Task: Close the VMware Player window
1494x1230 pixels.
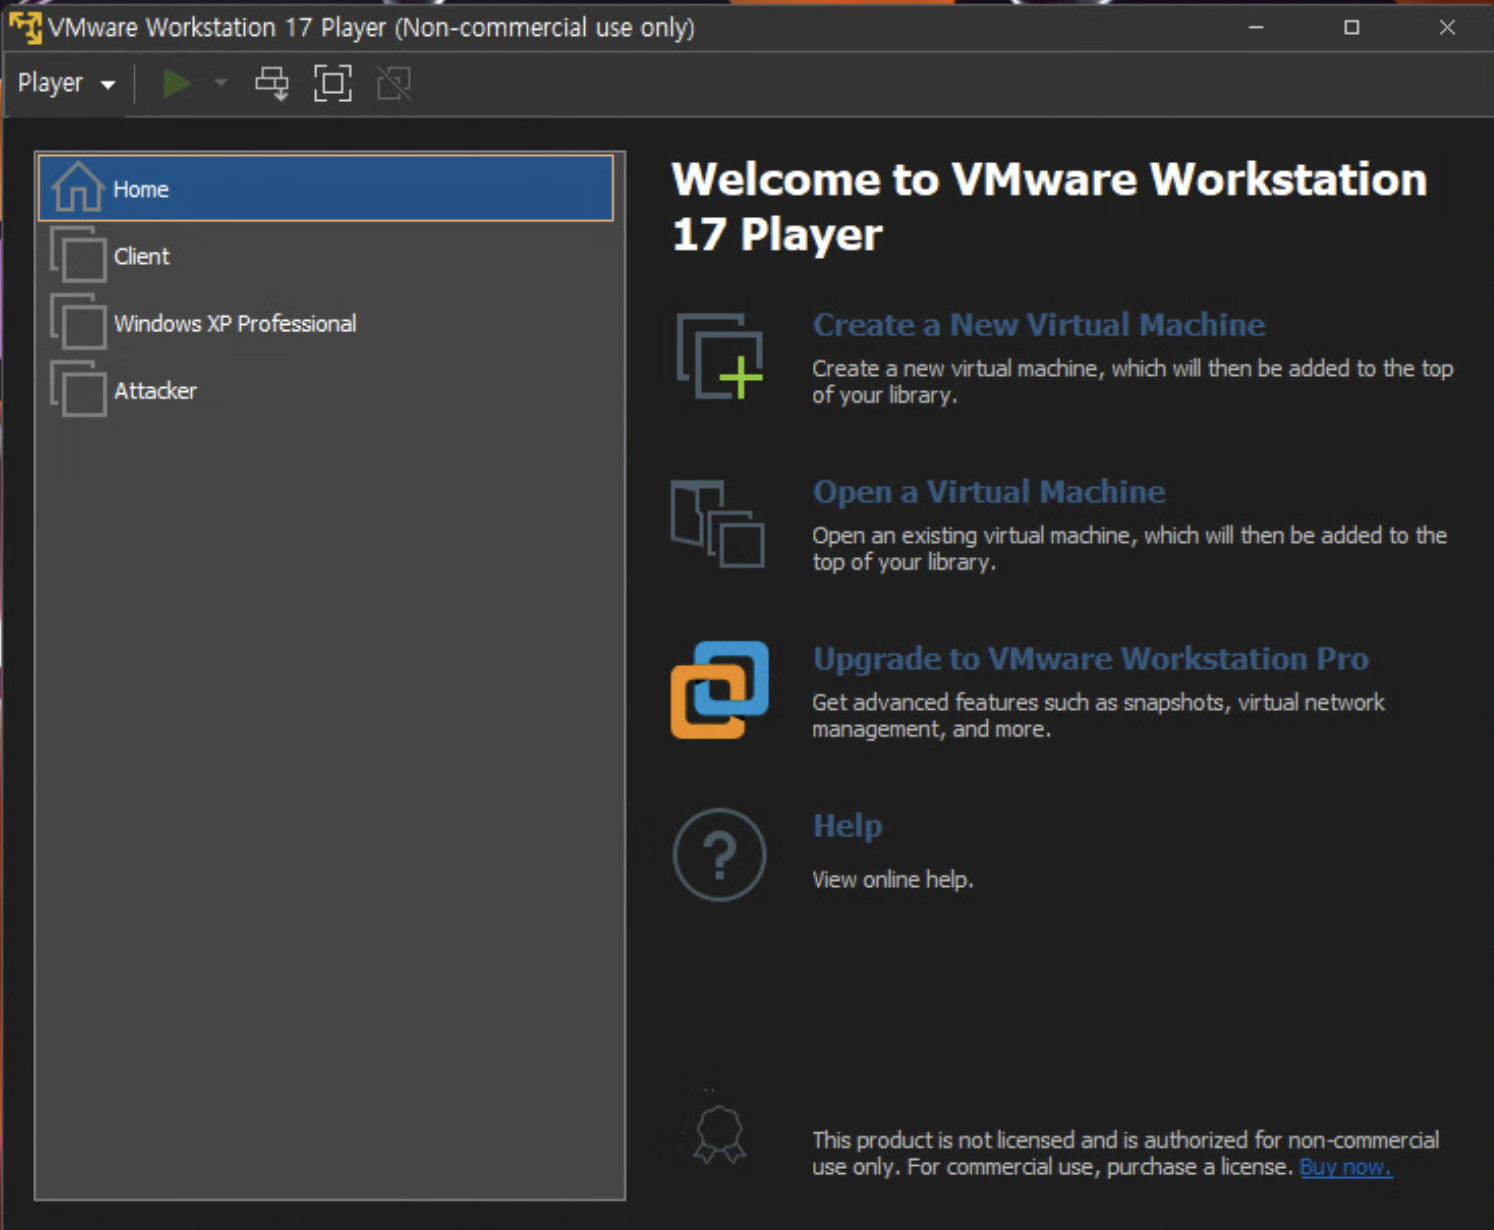Action: 1447,27
